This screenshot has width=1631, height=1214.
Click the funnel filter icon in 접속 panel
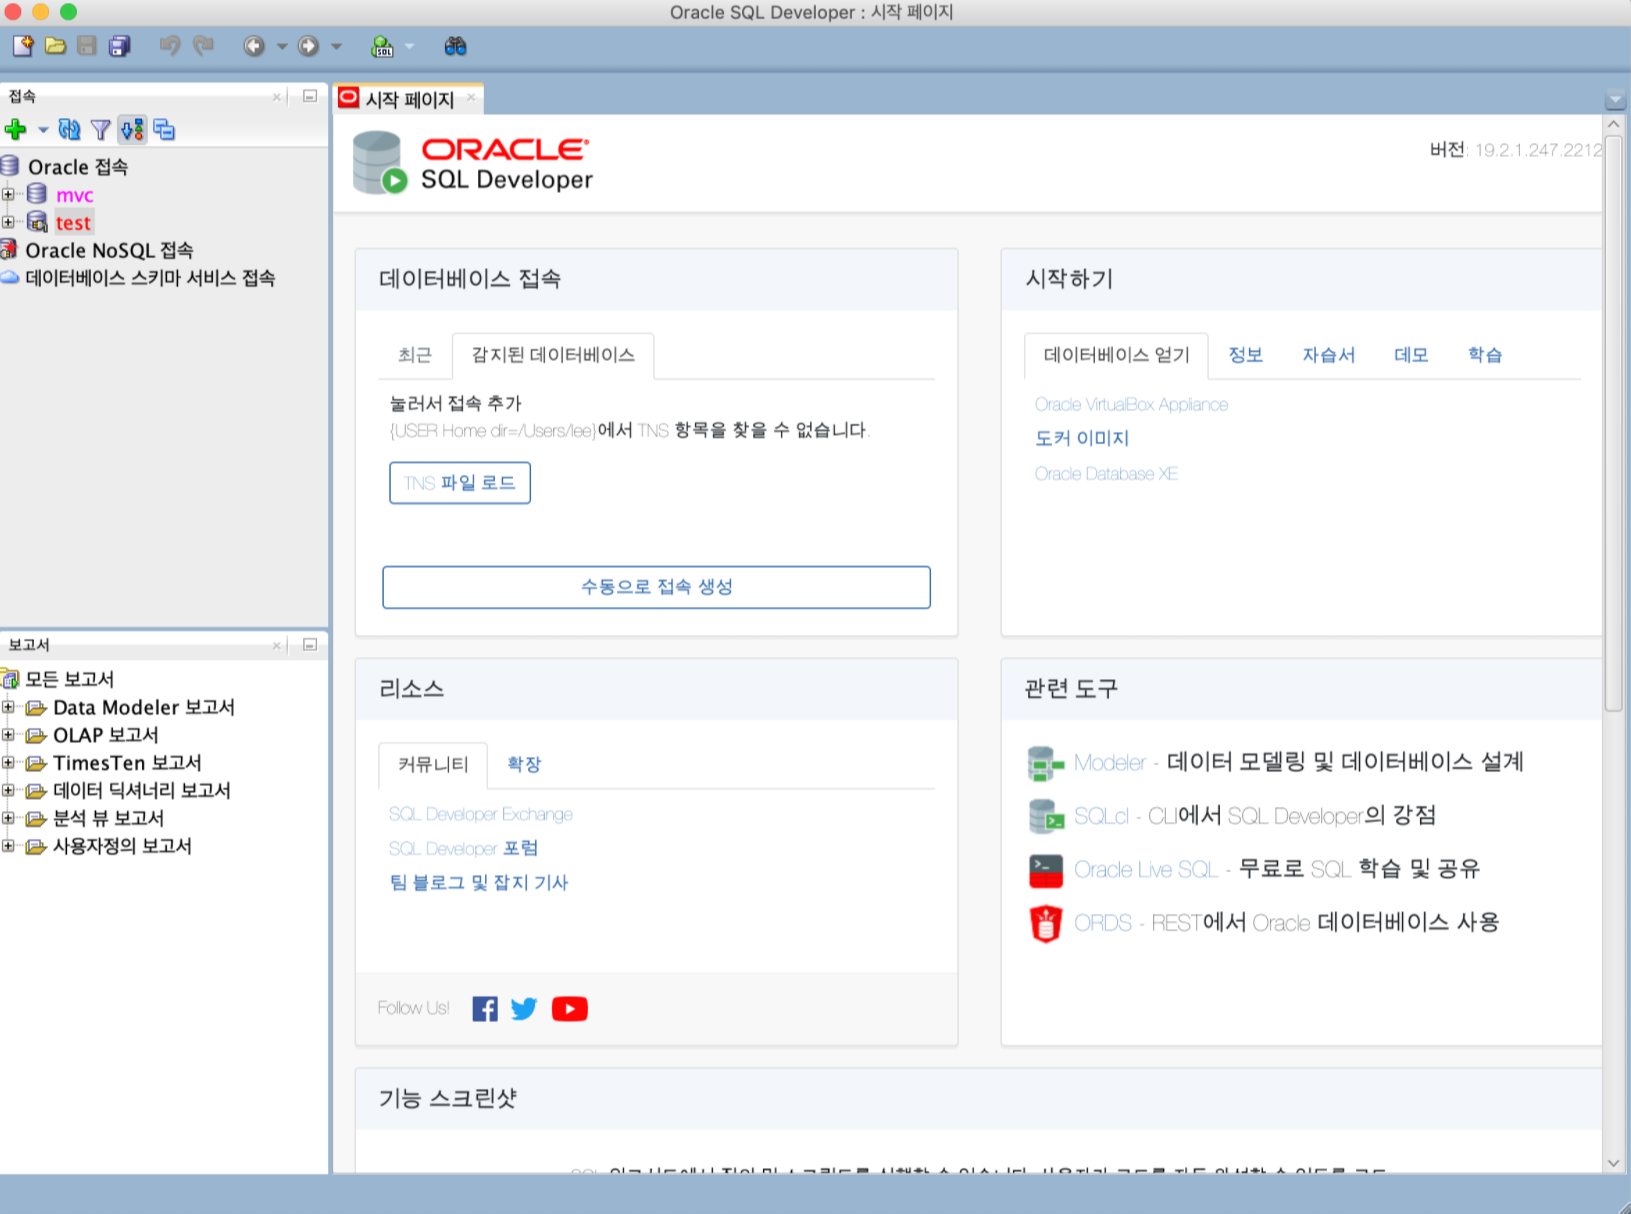point(100,129)
